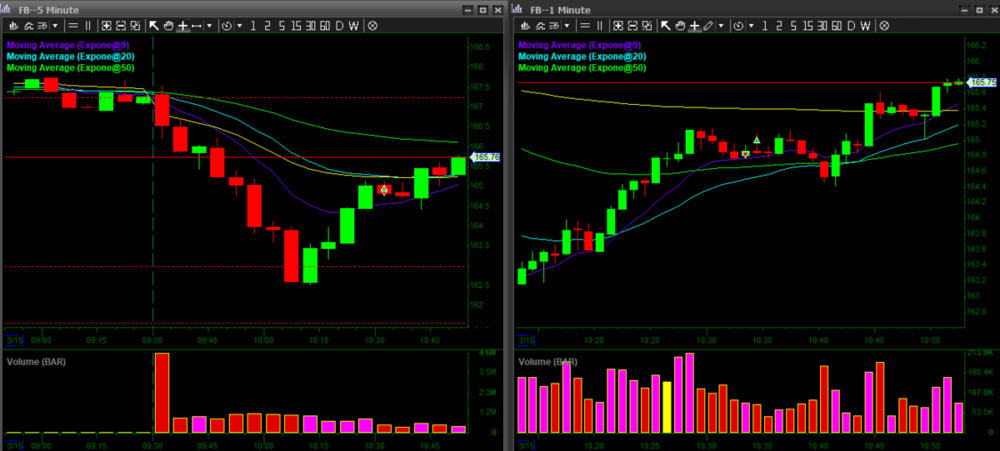The height and width of the screenshot is (451, 1000).
Task: Select the arrow pointer tool in FB--5 Minute chart
Action: pos(155,24)
